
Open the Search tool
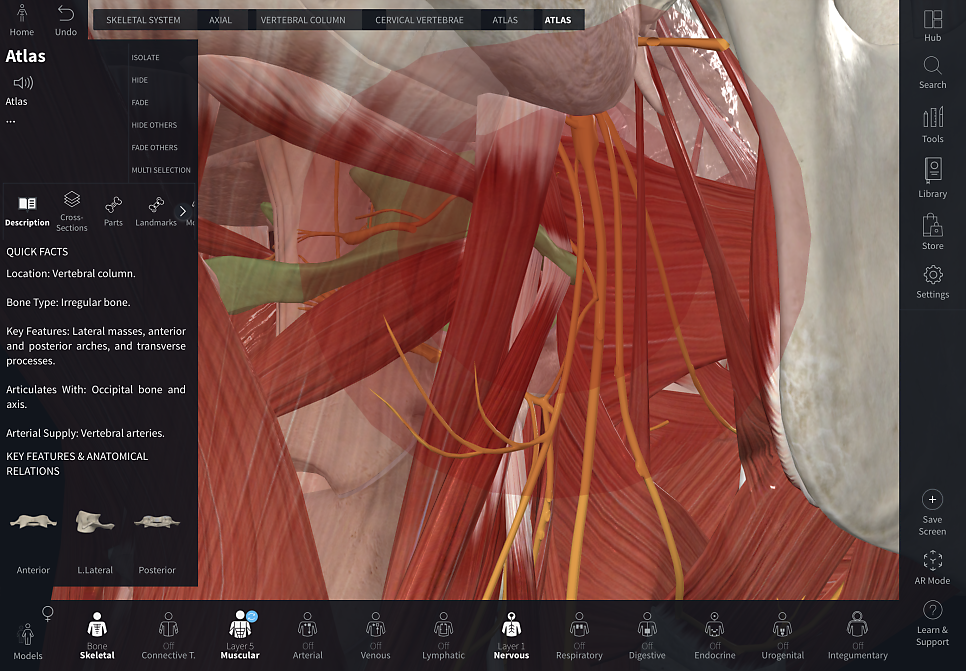[932, 73]
